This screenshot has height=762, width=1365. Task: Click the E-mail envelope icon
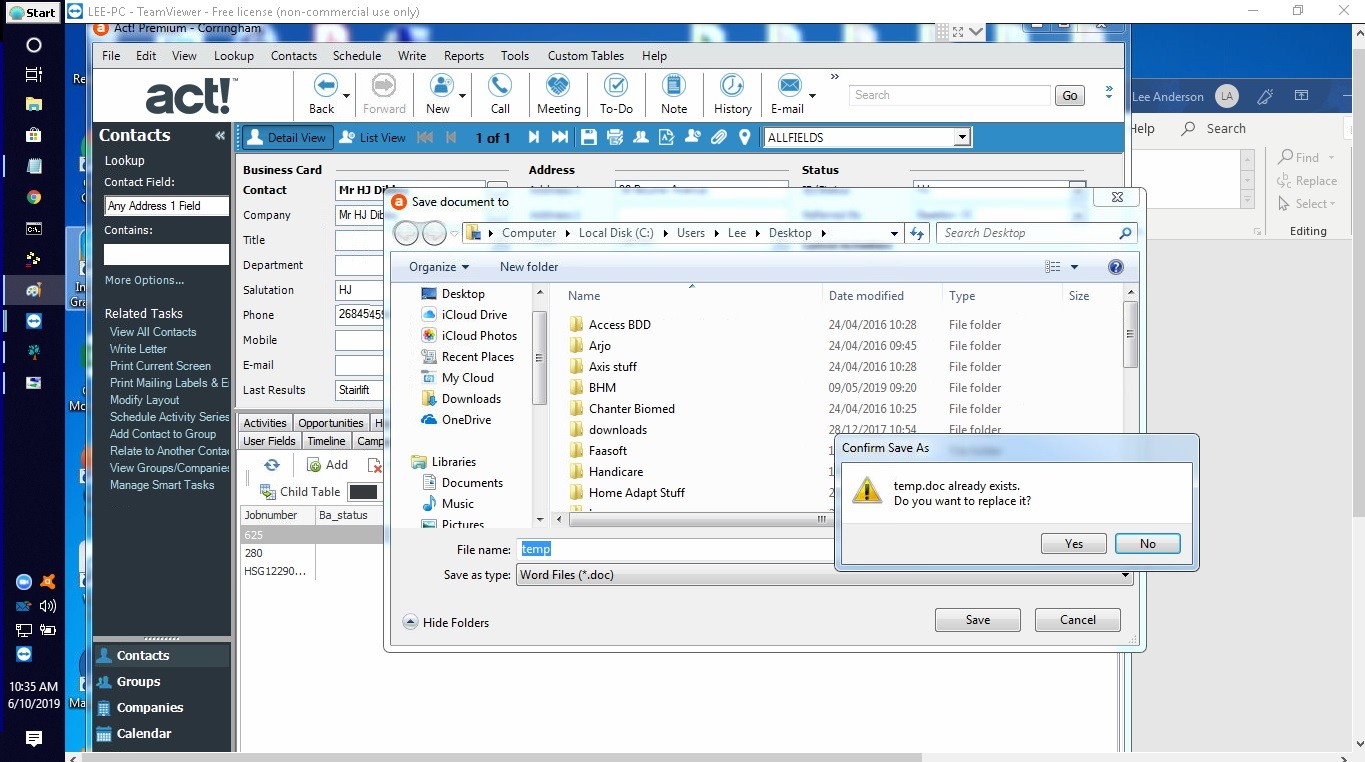(x=790, y=86)
